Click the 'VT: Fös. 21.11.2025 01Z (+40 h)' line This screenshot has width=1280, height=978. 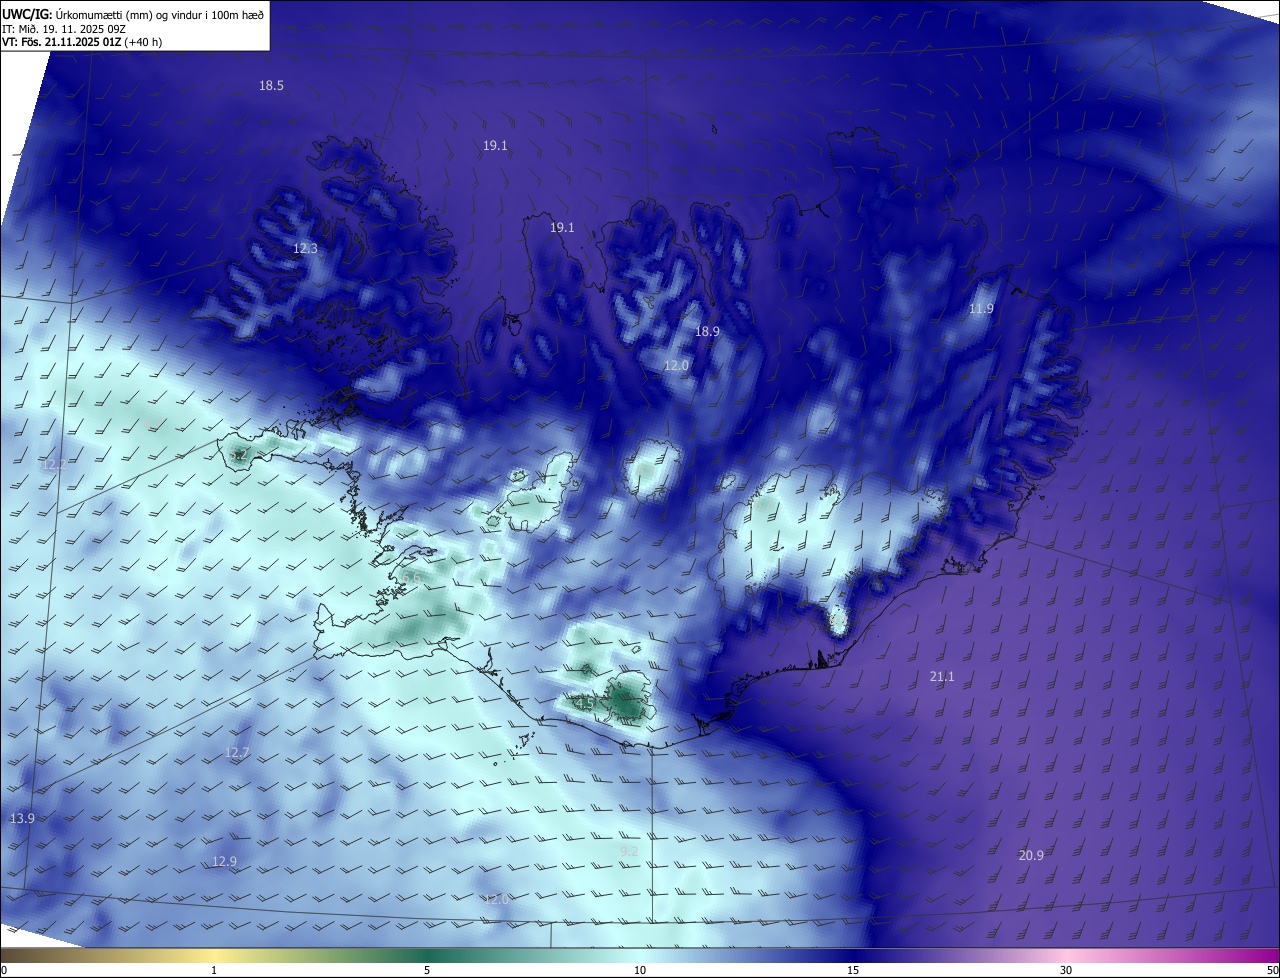[x=82, y=42]
